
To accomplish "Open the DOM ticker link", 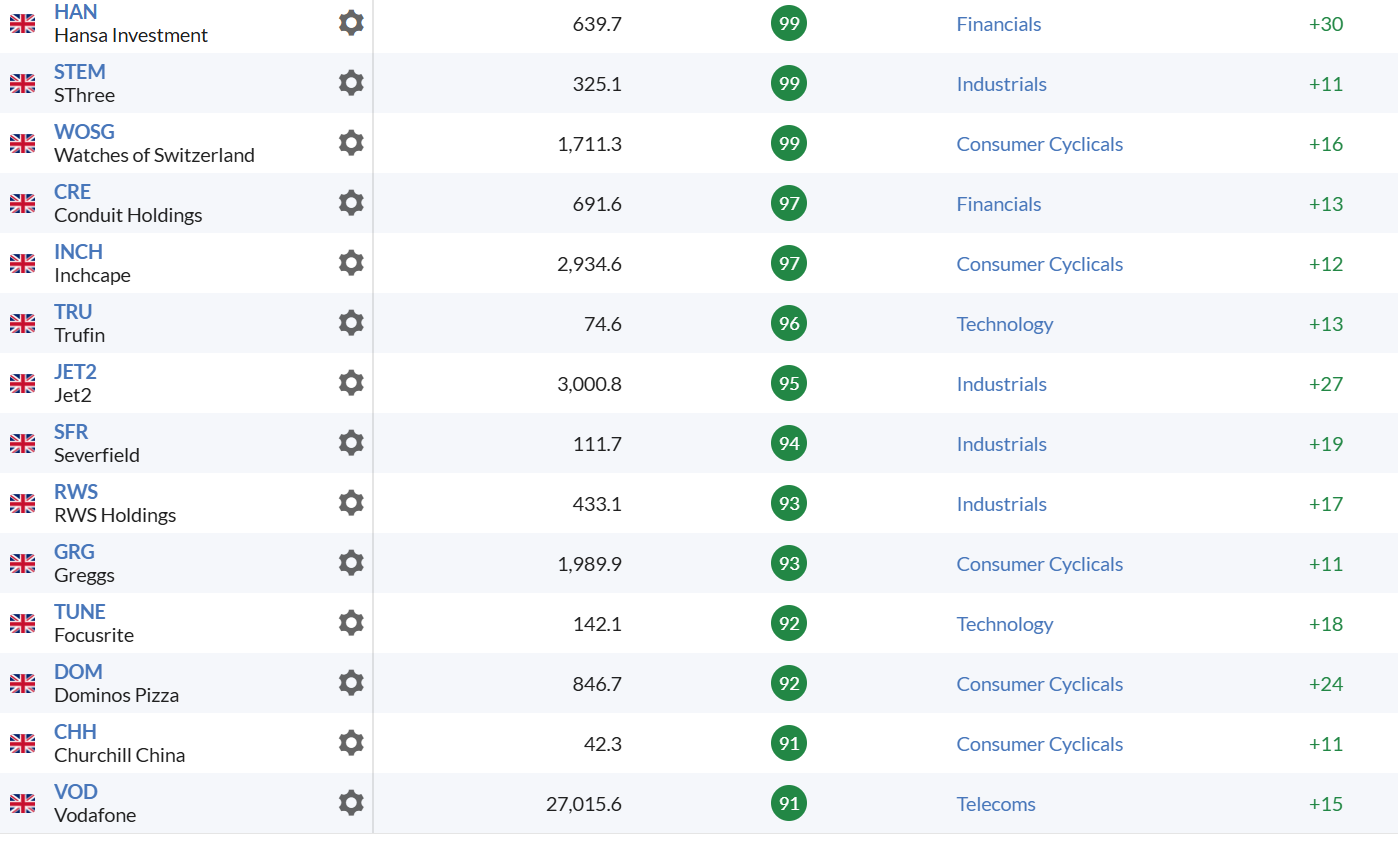I will pyautogui.click(x=78, y=672).
